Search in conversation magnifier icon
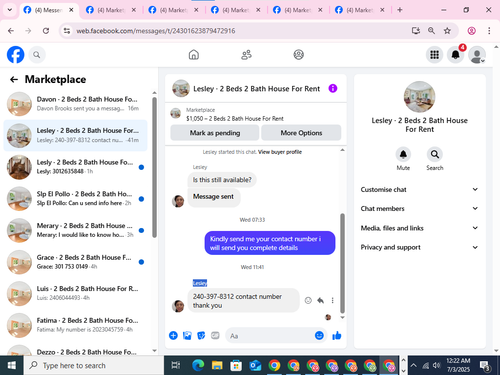Viewport: 500px width, 375px height. tap(435, 154)
